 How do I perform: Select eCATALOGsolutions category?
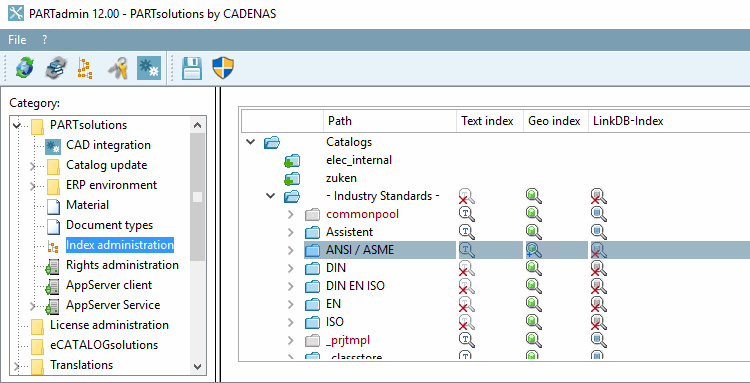pyautogui.click(x=104, y=345)
